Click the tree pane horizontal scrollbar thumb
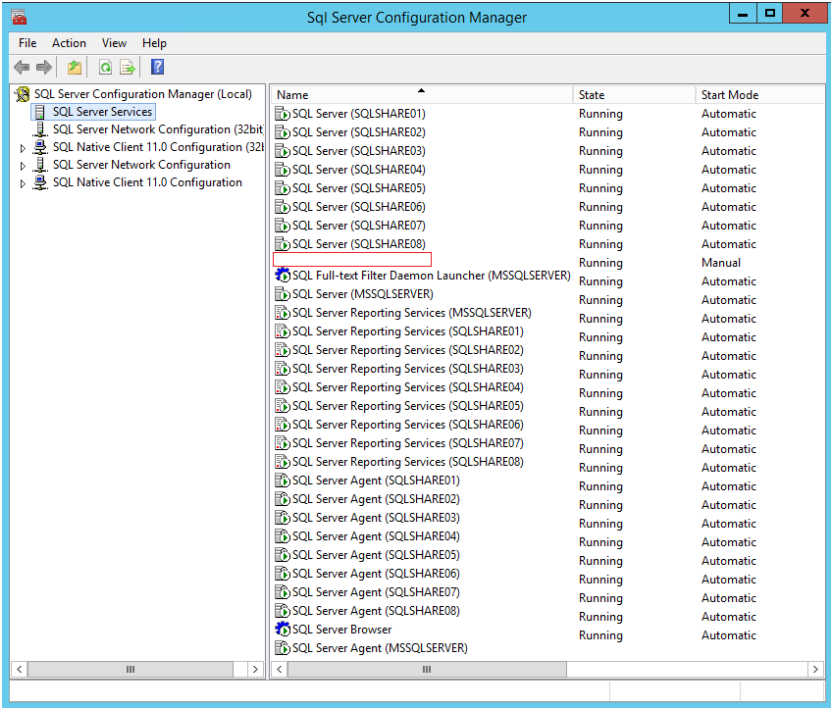833x710 pixels. [130, 669]
